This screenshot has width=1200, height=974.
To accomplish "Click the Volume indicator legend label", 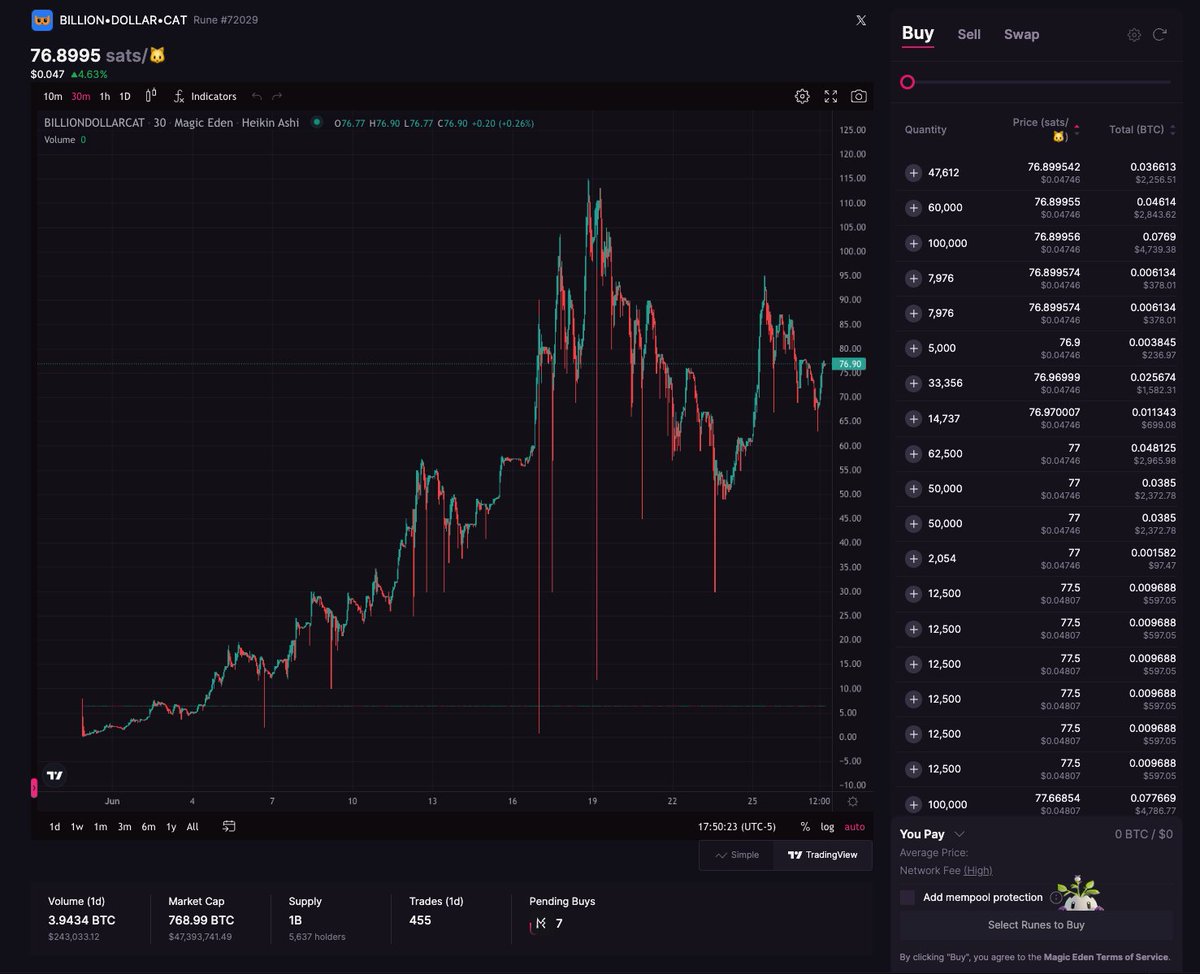I will [59, 140].
